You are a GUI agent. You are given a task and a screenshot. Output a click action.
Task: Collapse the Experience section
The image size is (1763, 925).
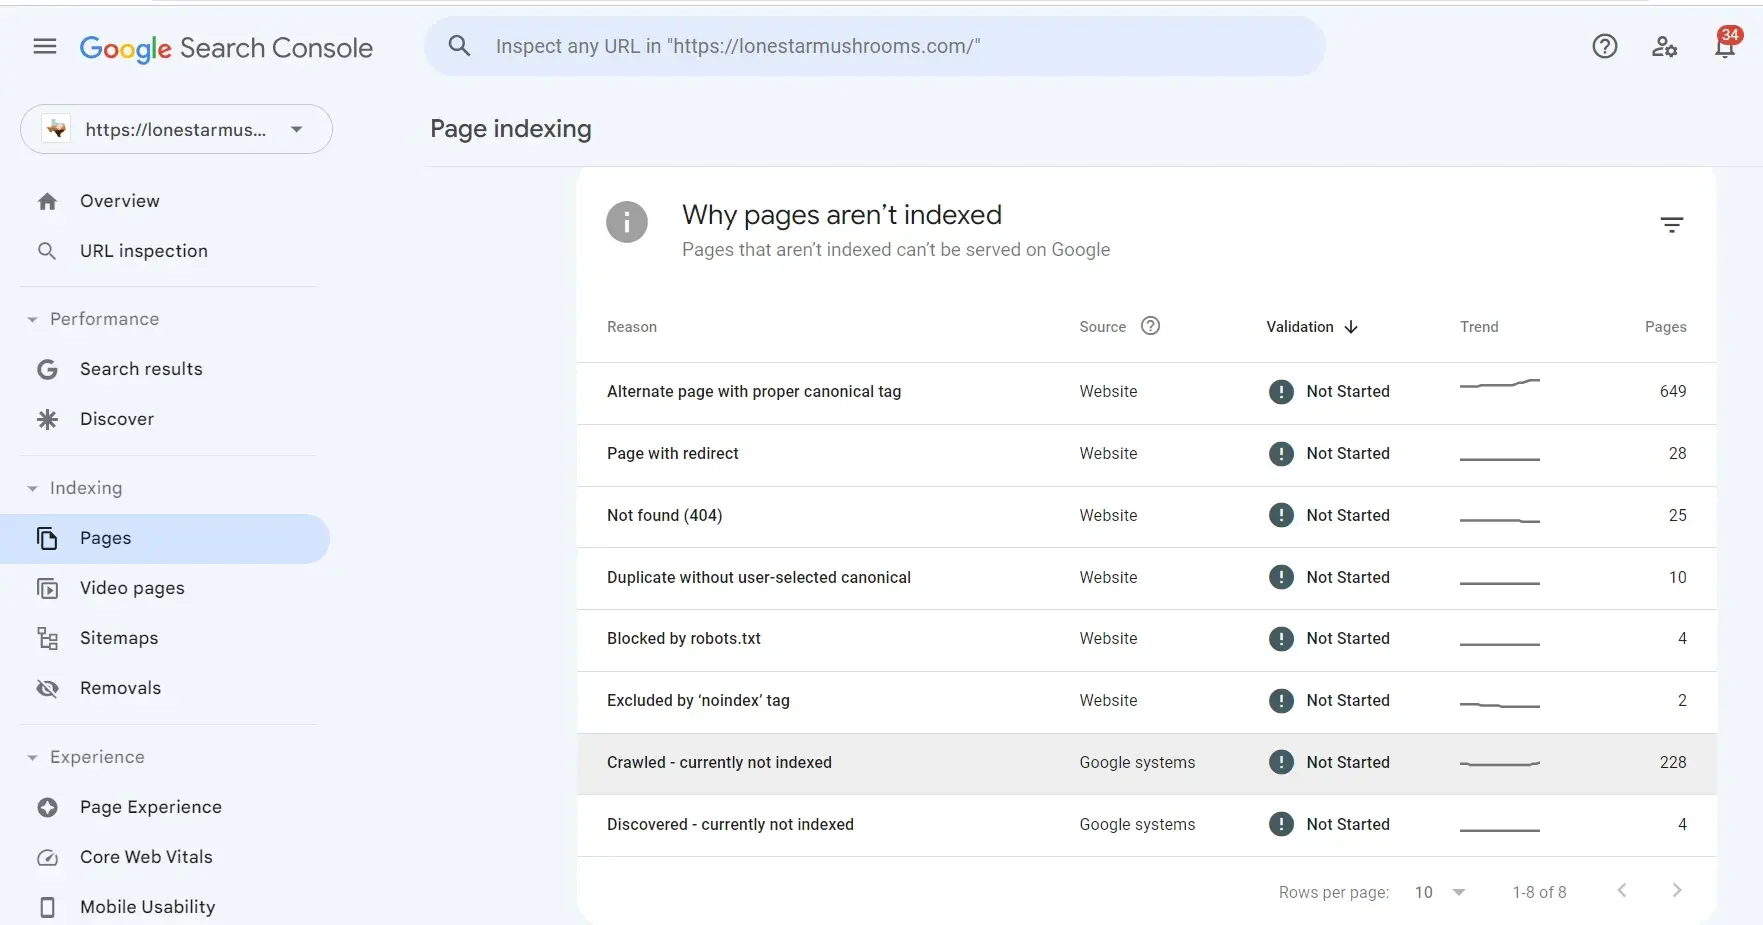click(33, 758)
